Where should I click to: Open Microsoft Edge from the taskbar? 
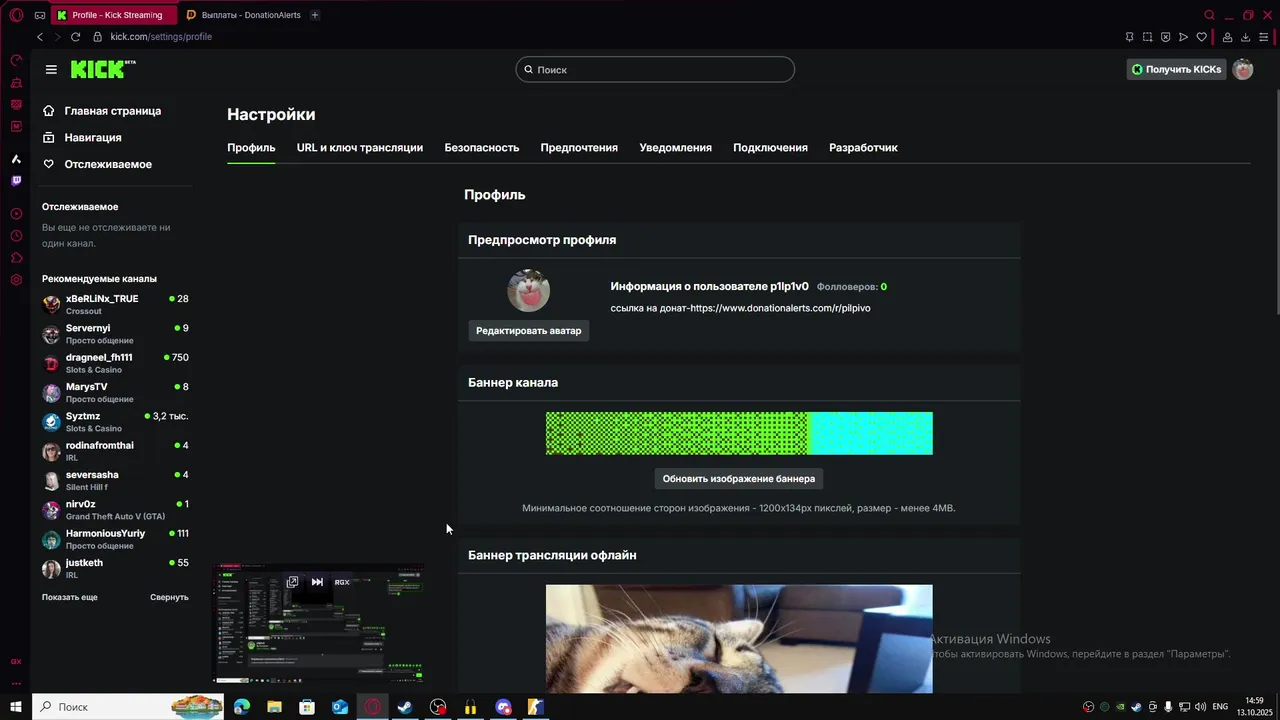241,707
